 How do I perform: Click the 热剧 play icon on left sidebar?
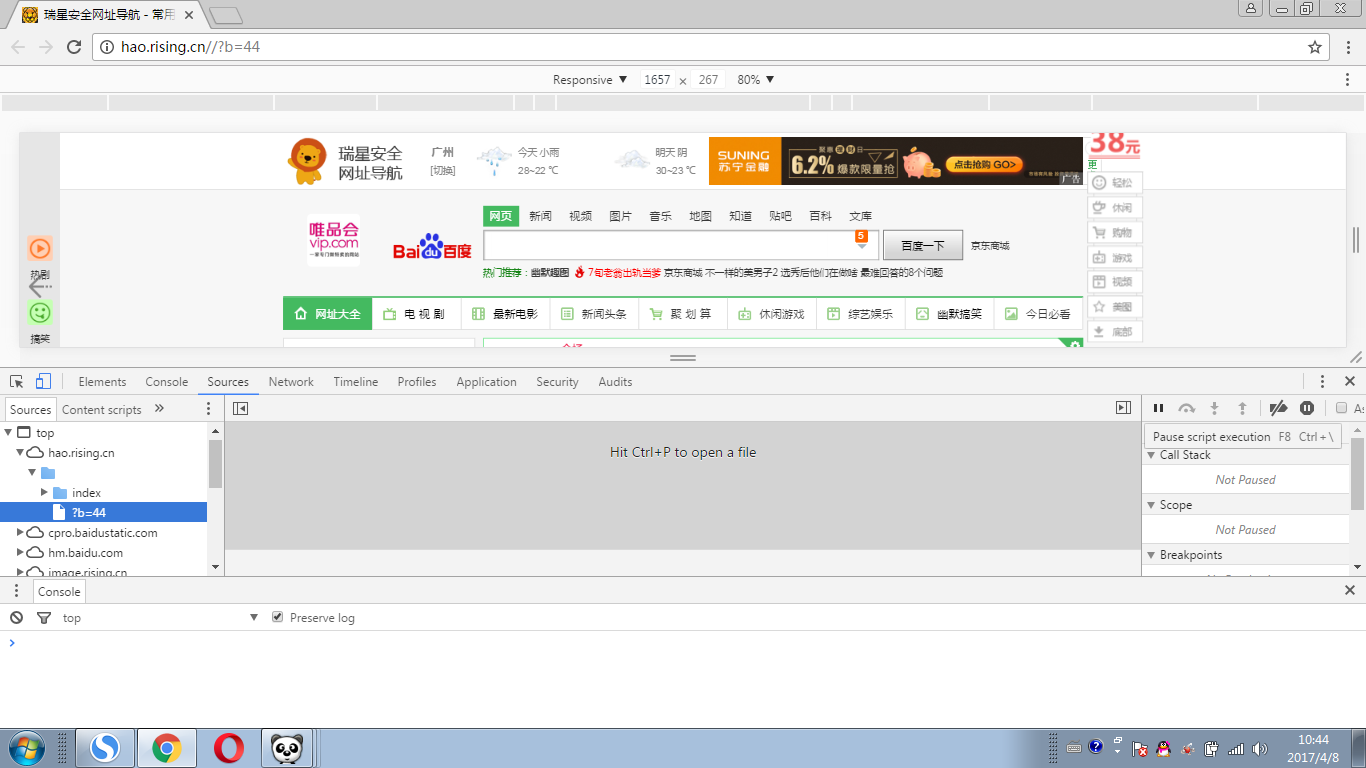point(40,248)
